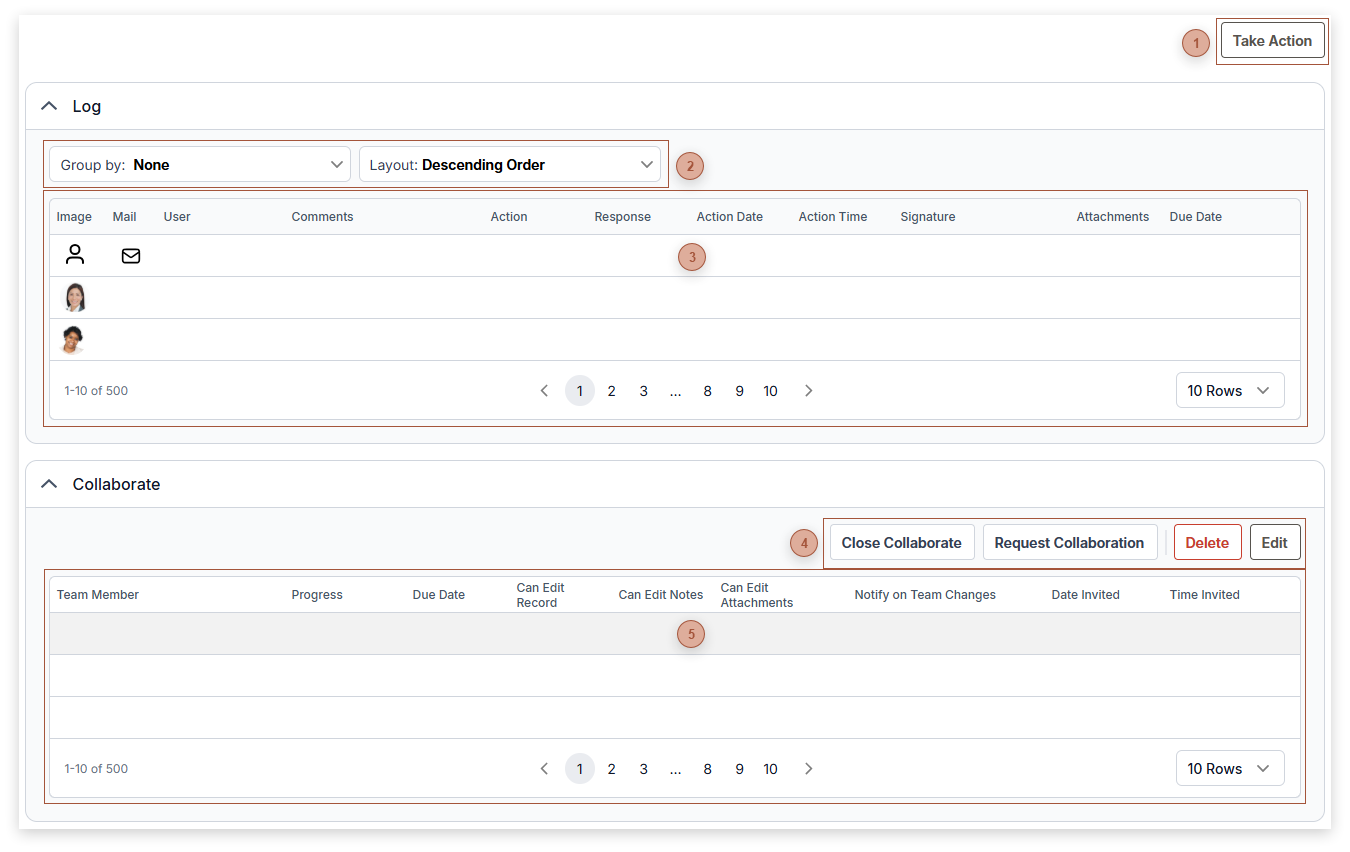Click the short-haired person's avatar in third Log row
The height and width of the screenshot is (852, 1350).
[x=72, y=340]
